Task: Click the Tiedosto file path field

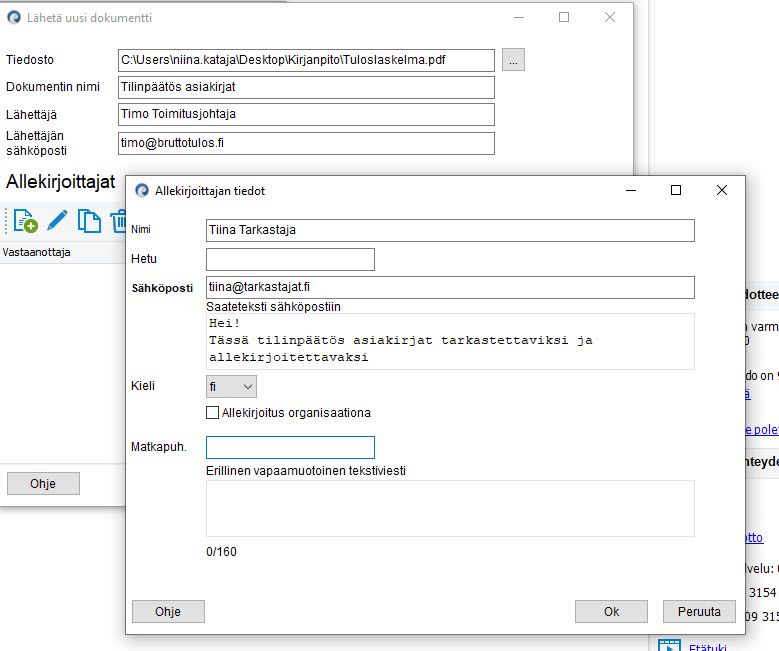Action: pyautogui.click(x=306, y=60)
